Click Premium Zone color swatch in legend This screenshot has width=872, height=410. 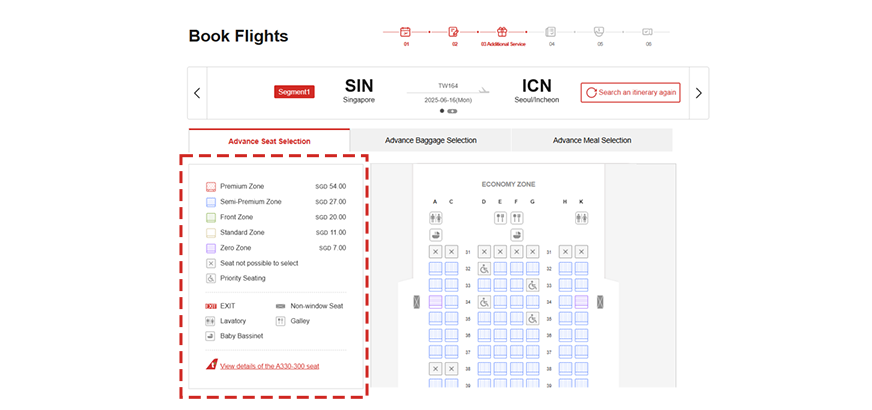(211, 186)
